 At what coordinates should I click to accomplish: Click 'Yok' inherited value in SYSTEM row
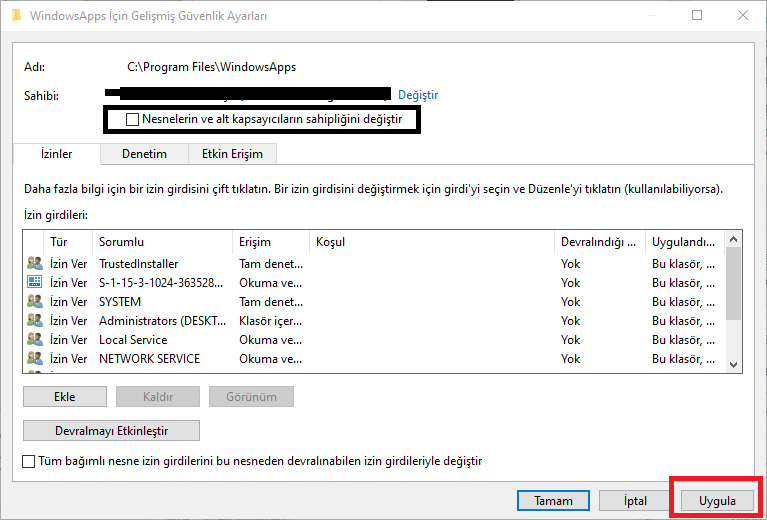(x=570, y=302)
